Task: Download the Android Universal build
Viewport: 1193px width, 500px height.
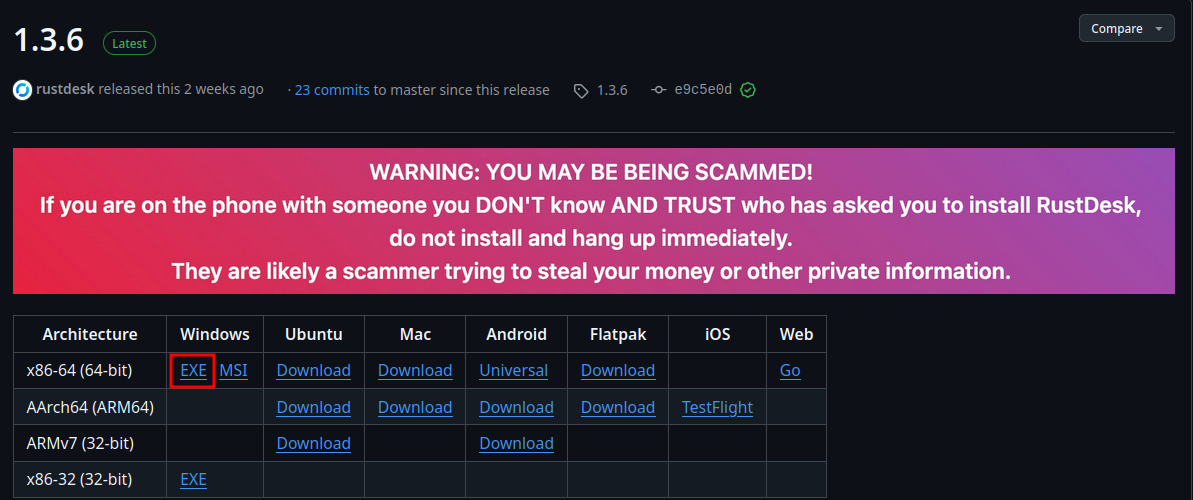Action: [x=513, y=370]
